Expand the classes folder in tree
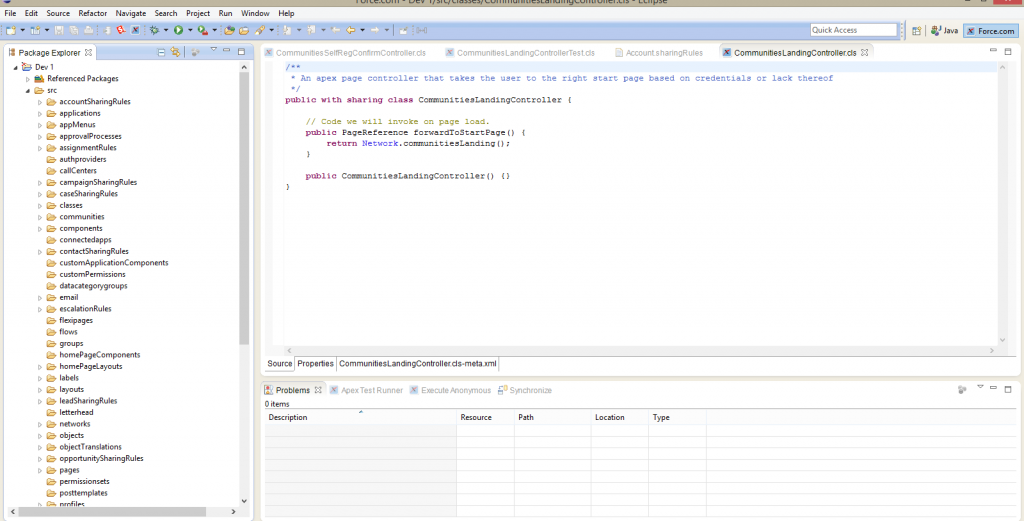The height and width of the screenshot is (521, 1024). point(40,205)
